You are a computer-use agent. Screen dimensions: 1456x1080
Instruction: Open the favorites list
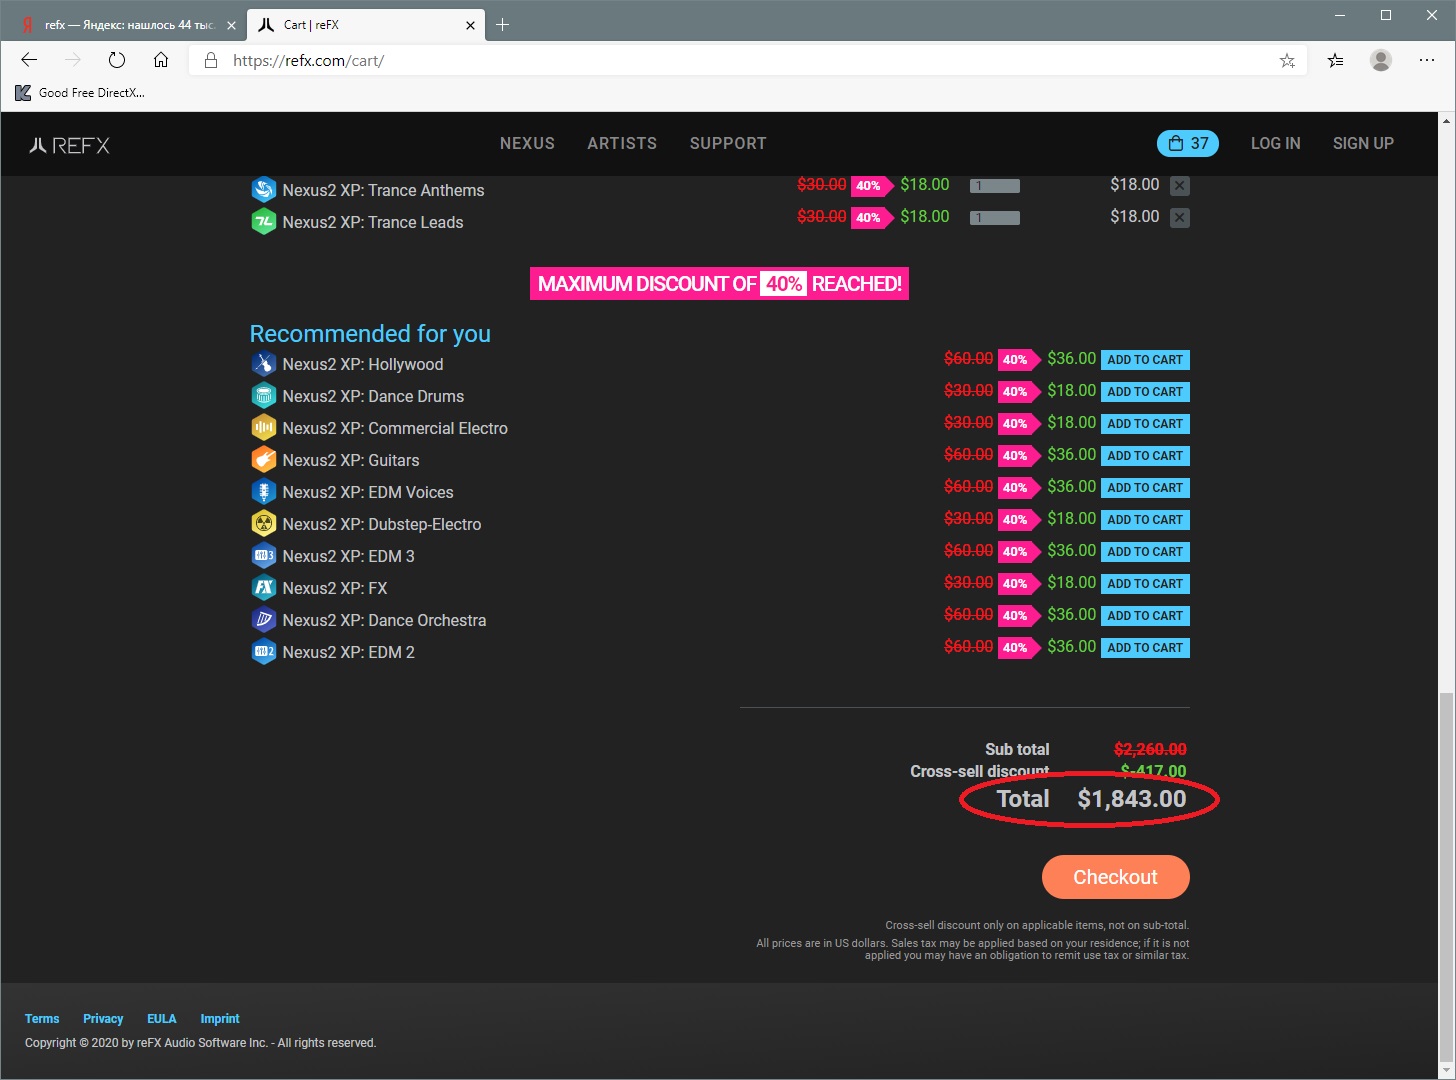pyautogui.click(x=1336, y=61)
